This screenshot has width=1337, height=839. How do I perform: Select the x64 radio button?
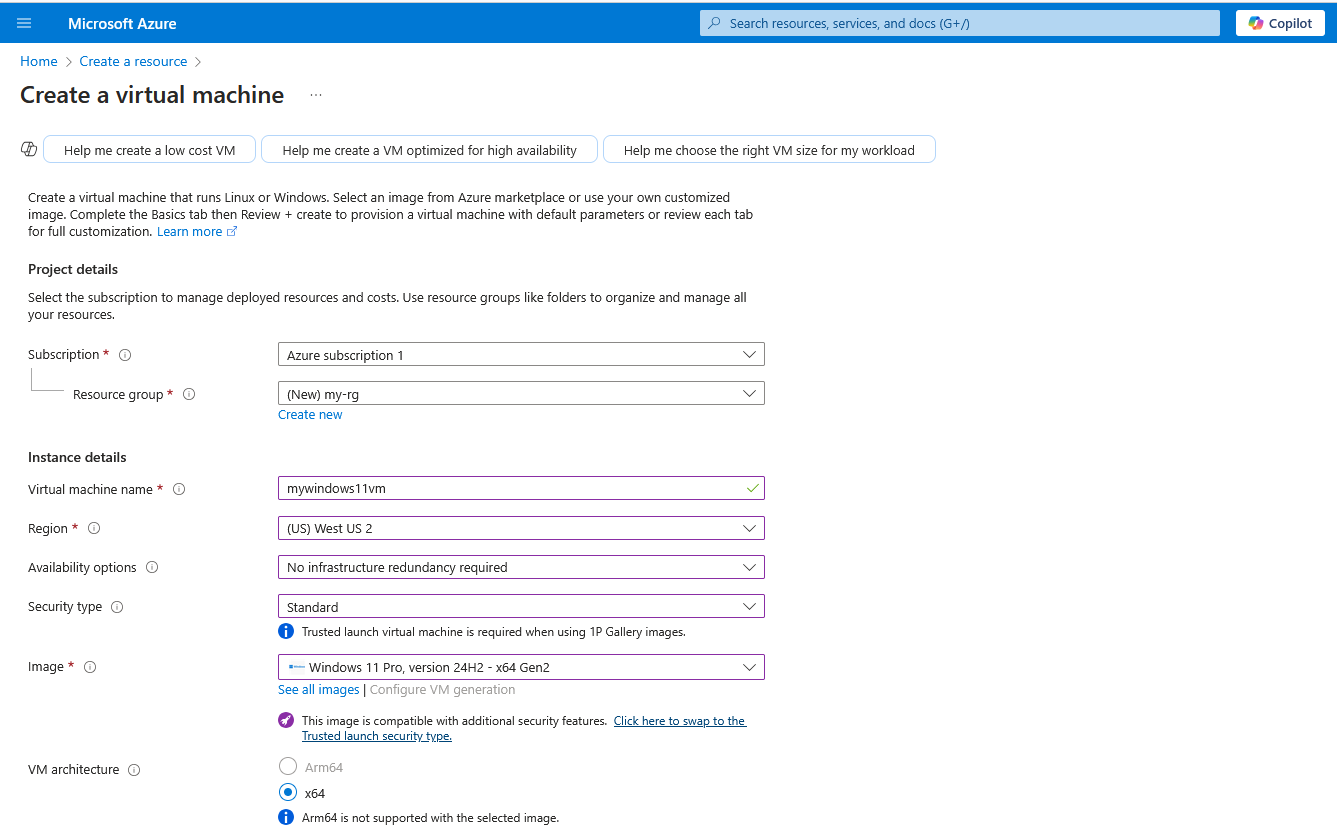point(288,792)
